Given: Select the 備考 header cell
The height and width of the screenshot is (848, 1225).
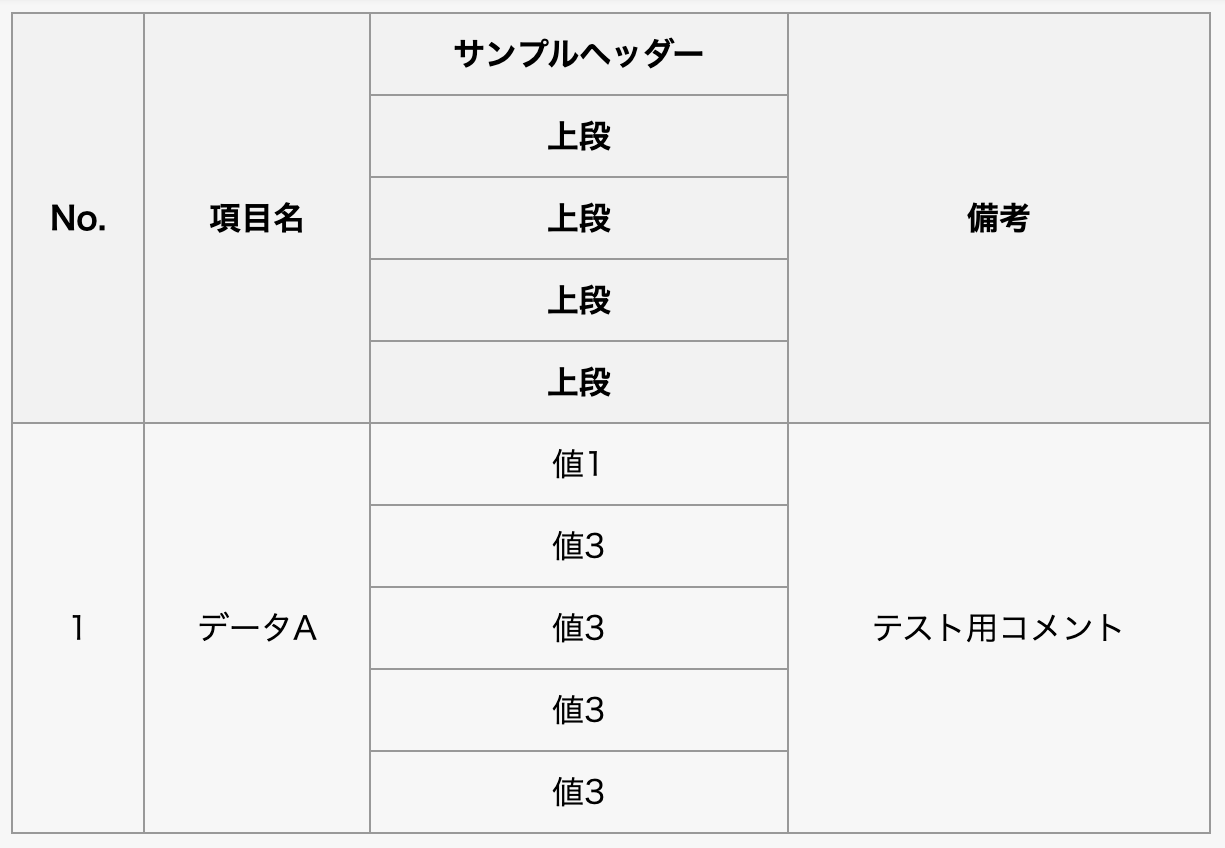Looking at the screenshot, I should click(x=998, y=218).
